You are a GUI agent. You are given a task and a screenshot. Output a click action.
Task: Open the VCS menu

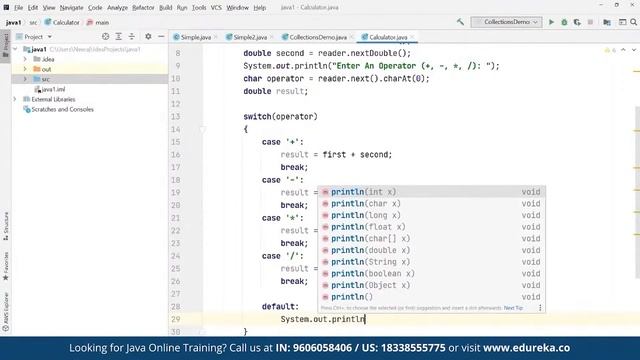pyautogui.click(x=216, y=7)
